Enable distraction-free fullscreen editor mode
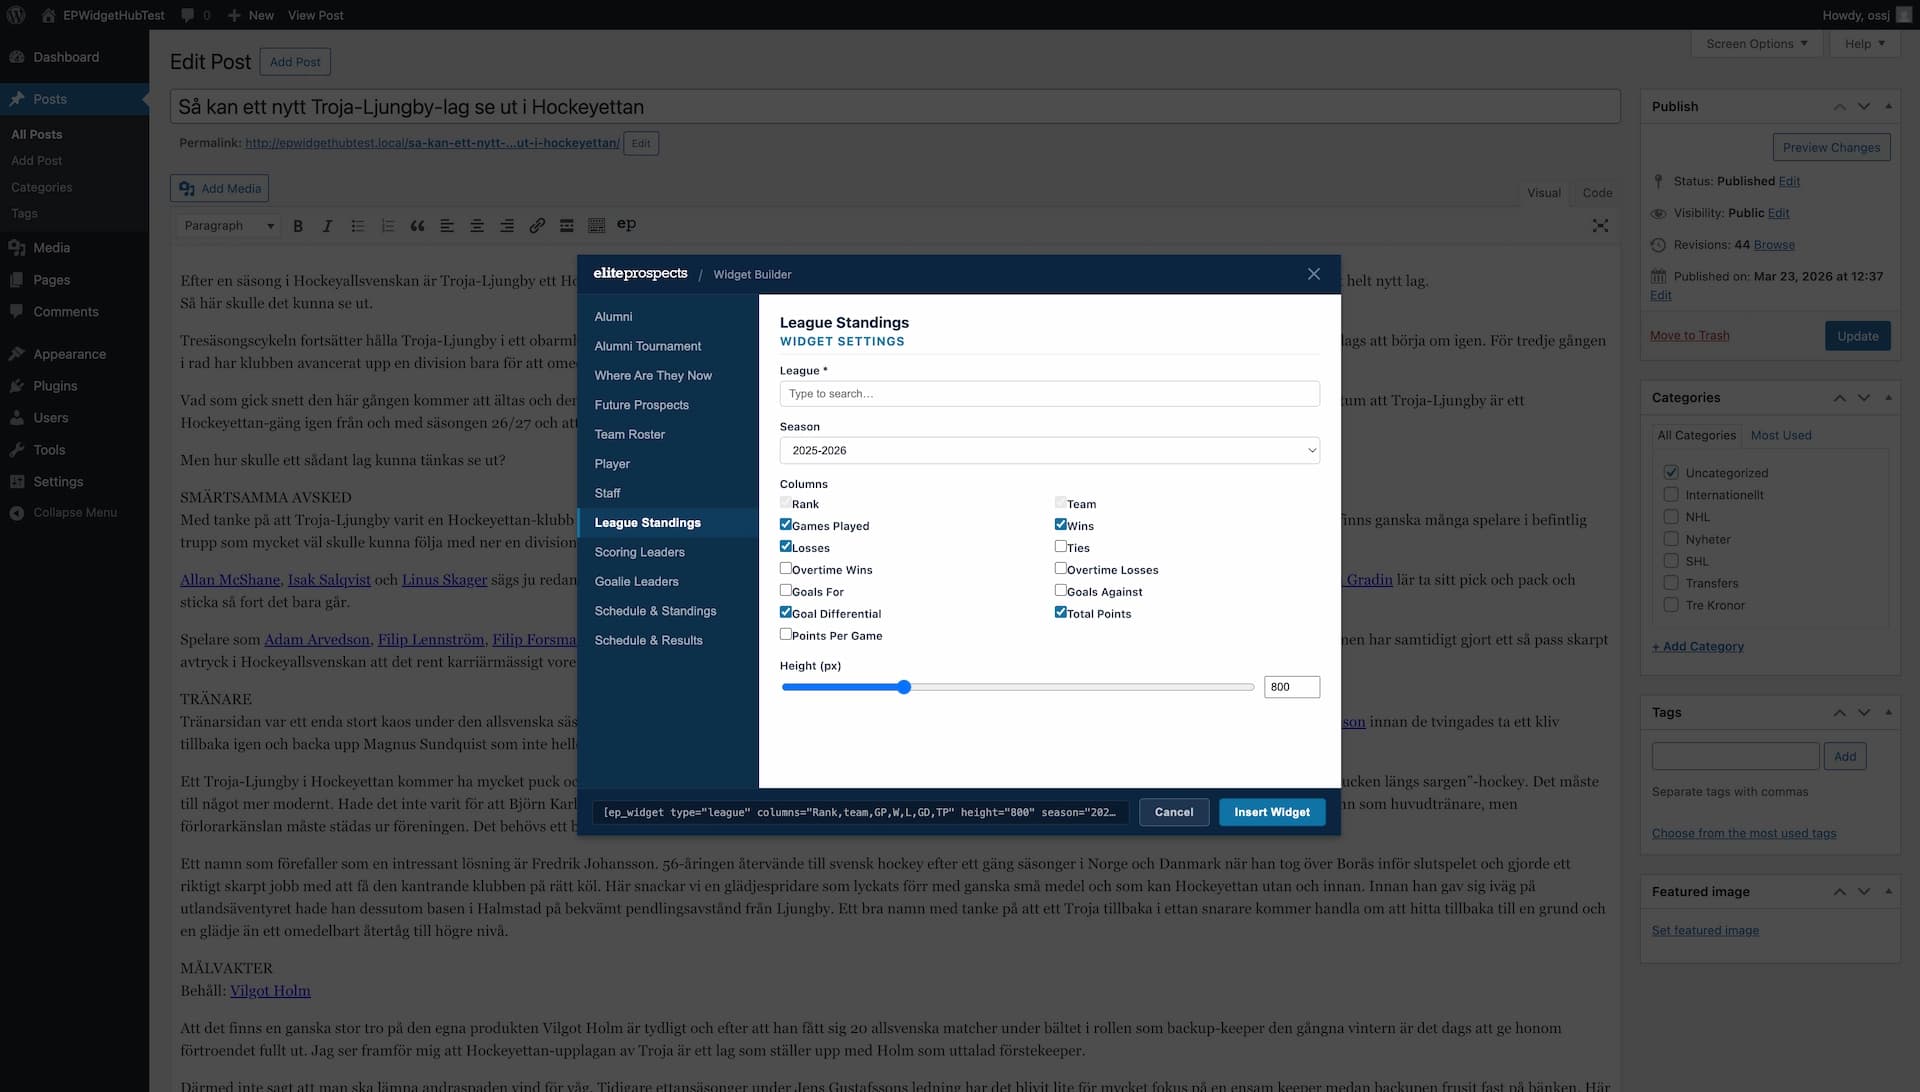The width and height of the screenshot is (1920, 1092). click(1600, 226)
